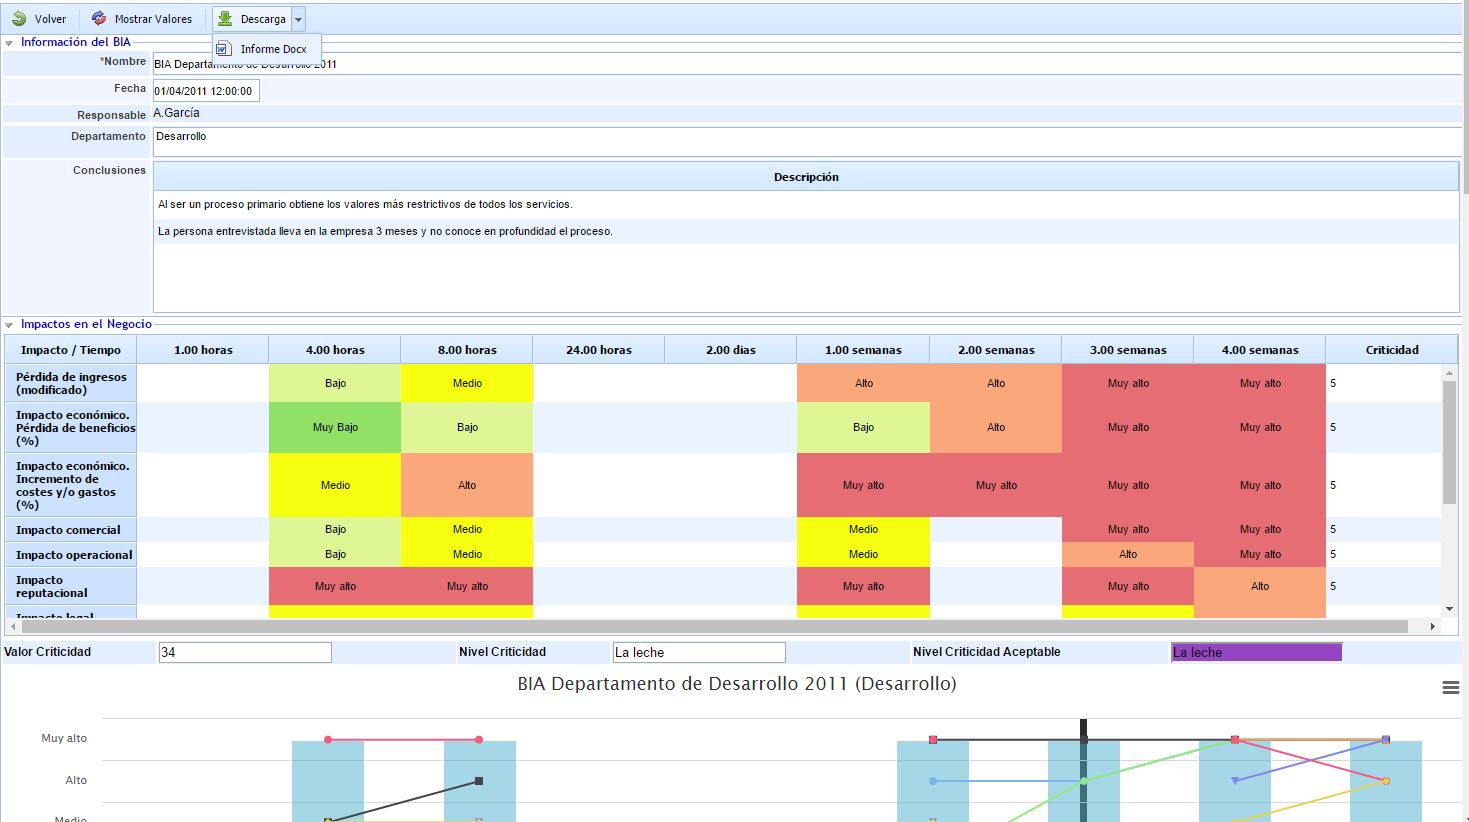Click the green Volver back arrow icon
The width and height of the screenshot is (1469, 822).
[19, 19]
